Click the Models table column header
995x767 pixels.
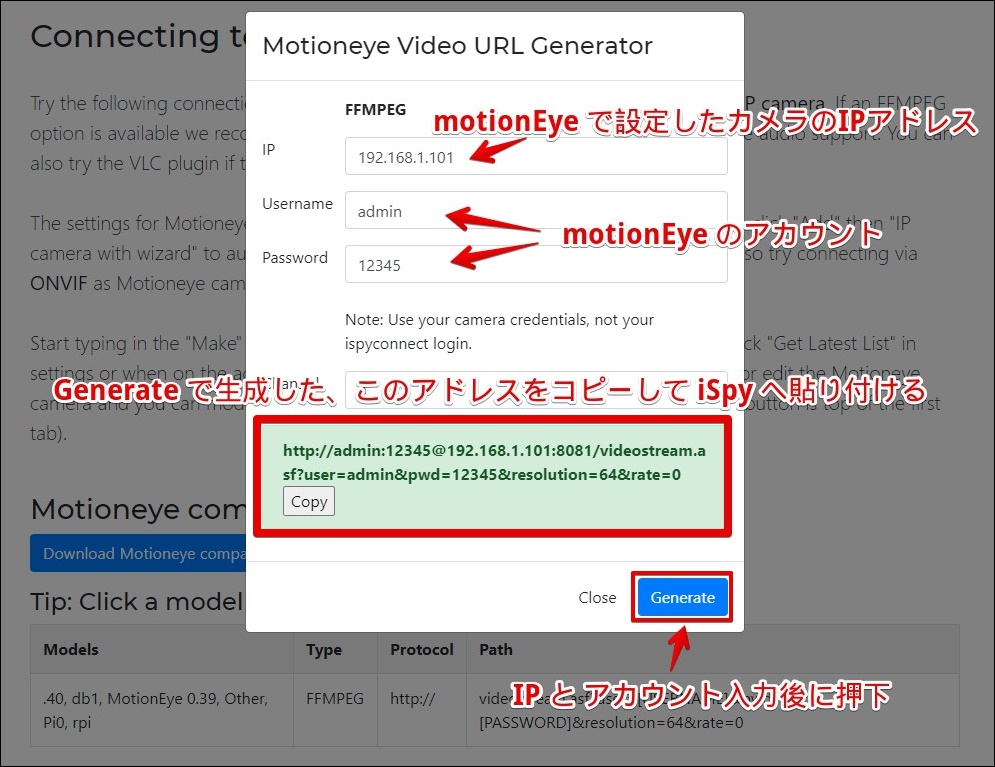(162, 650)
